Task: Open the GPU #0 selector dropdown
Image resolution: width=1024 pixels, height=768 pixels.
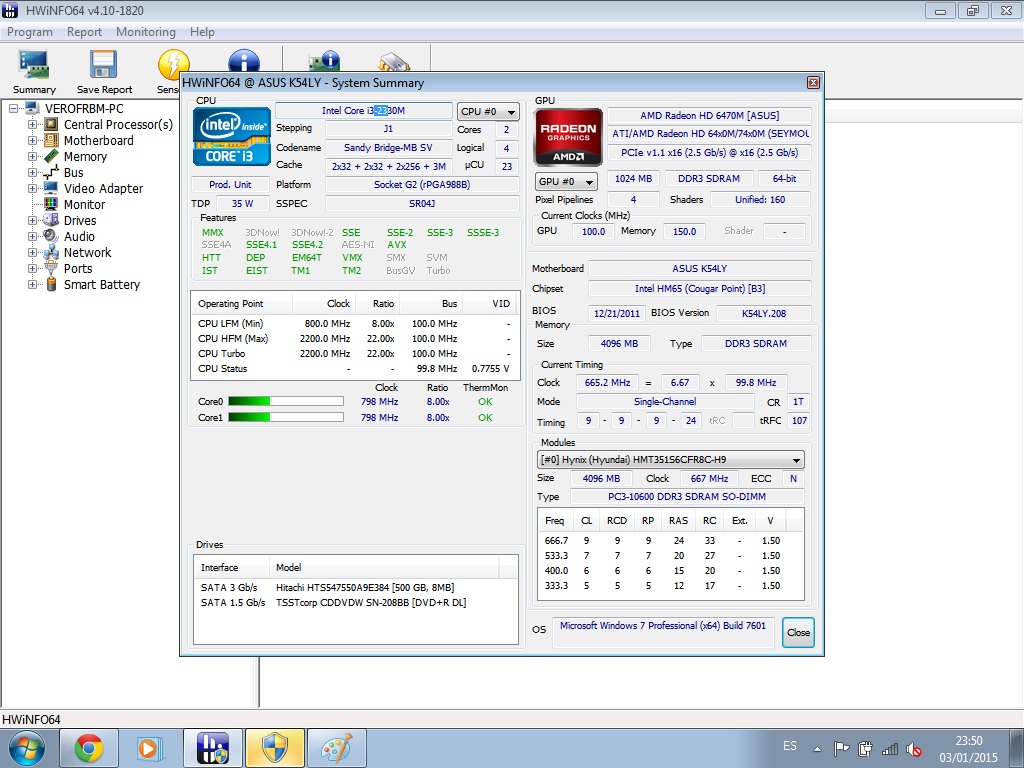Action: [x=566, y=182]
